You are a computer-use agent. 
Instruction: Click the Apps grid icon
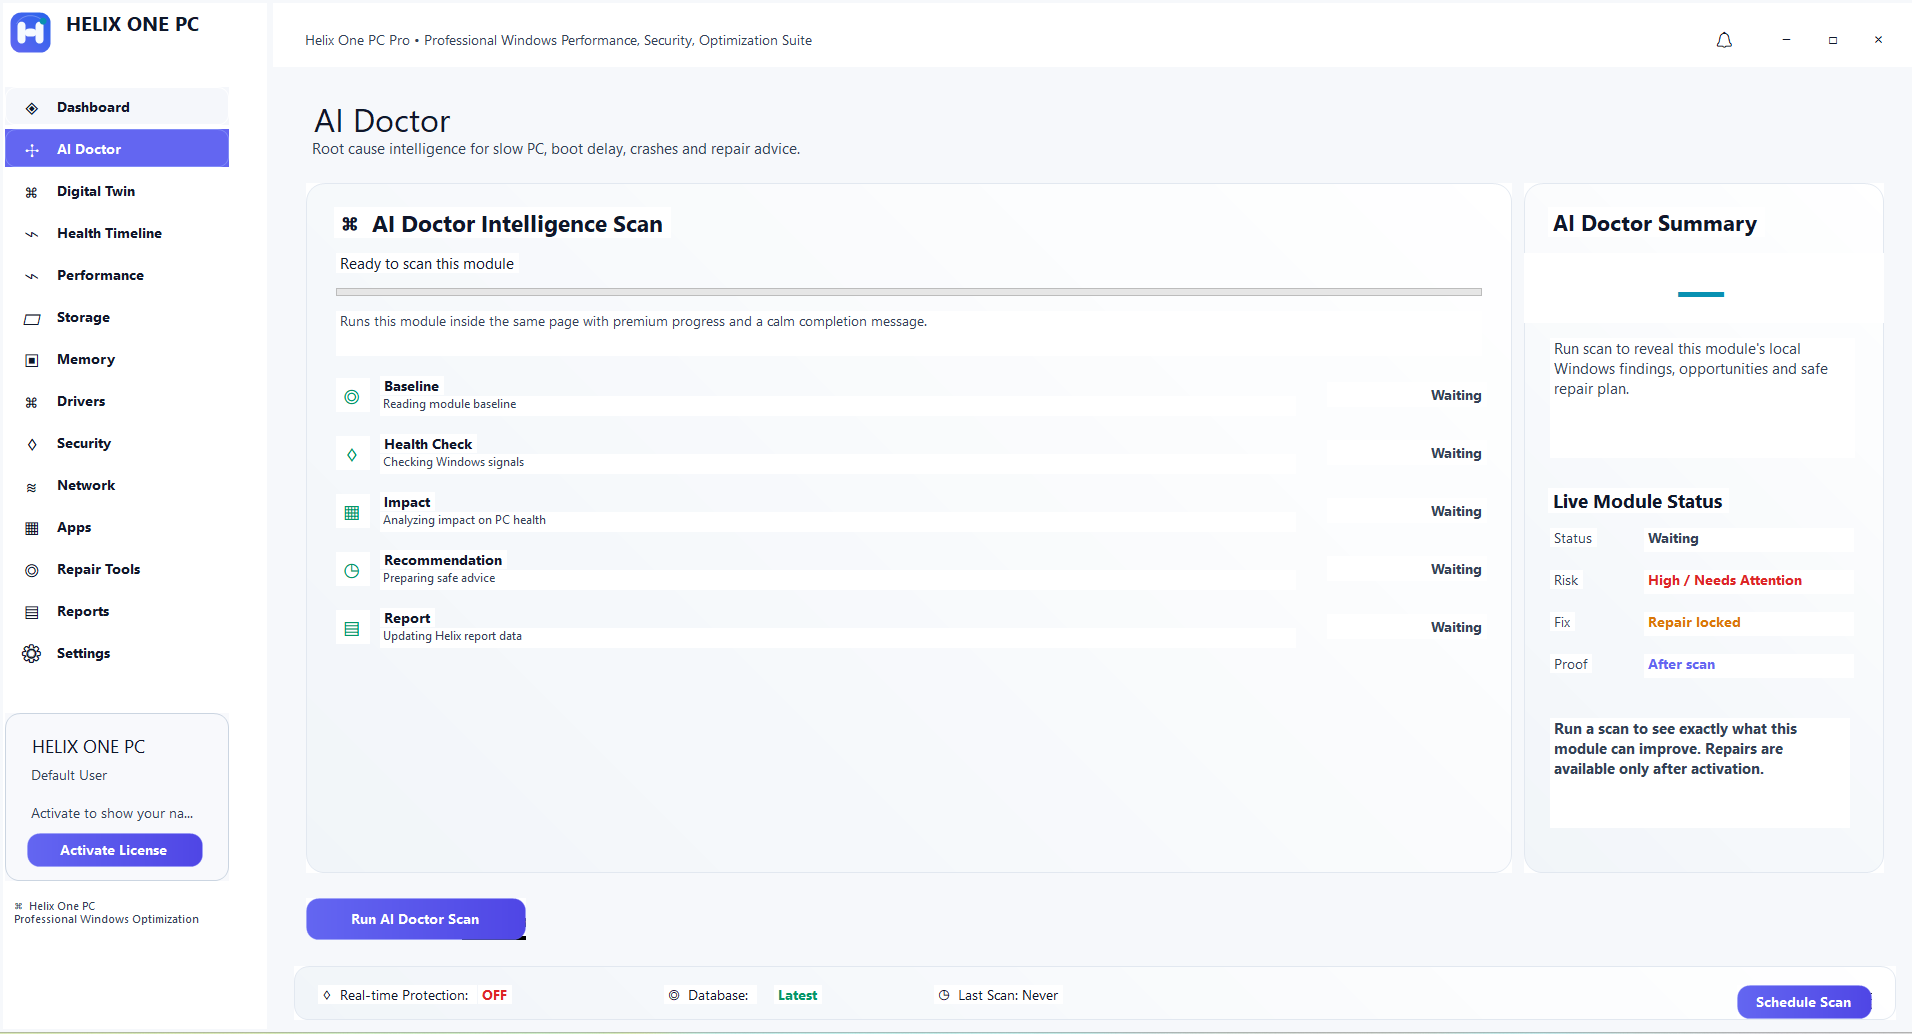pyautogui.click(x=32, y=528)
